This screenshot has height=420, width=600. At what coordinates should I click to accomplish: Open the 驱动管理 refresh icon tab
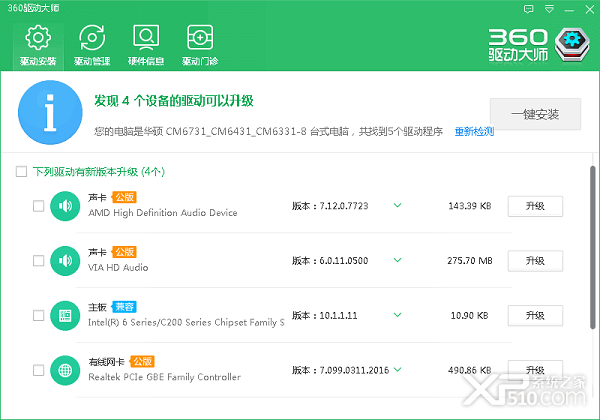click(92, 46)
